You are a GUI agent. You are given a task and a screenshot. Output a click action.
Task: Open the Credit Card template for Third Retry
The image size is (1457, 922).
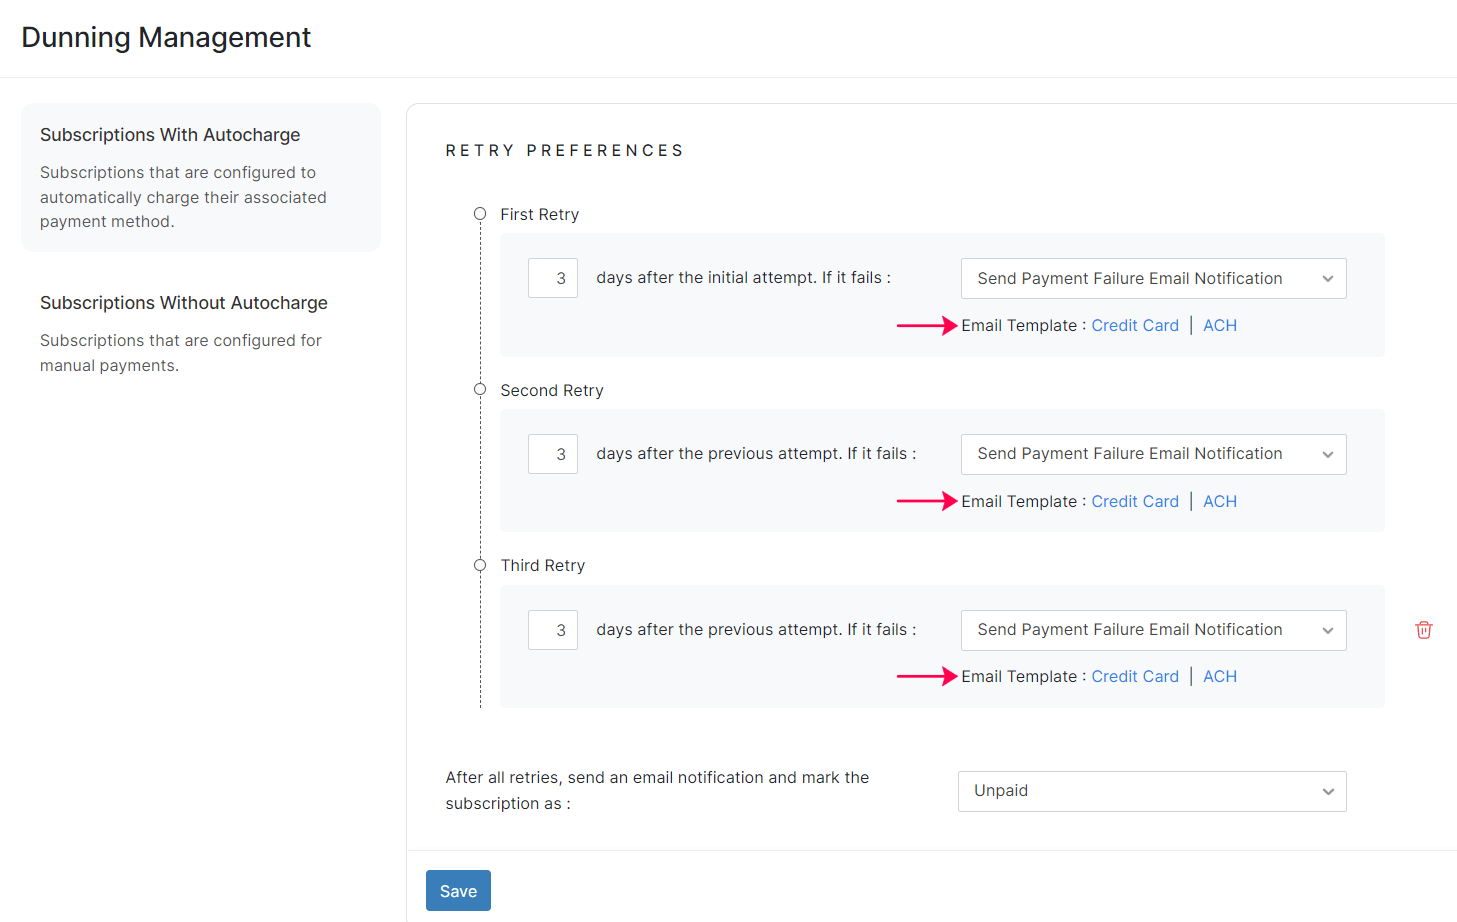click(1135, 676)
